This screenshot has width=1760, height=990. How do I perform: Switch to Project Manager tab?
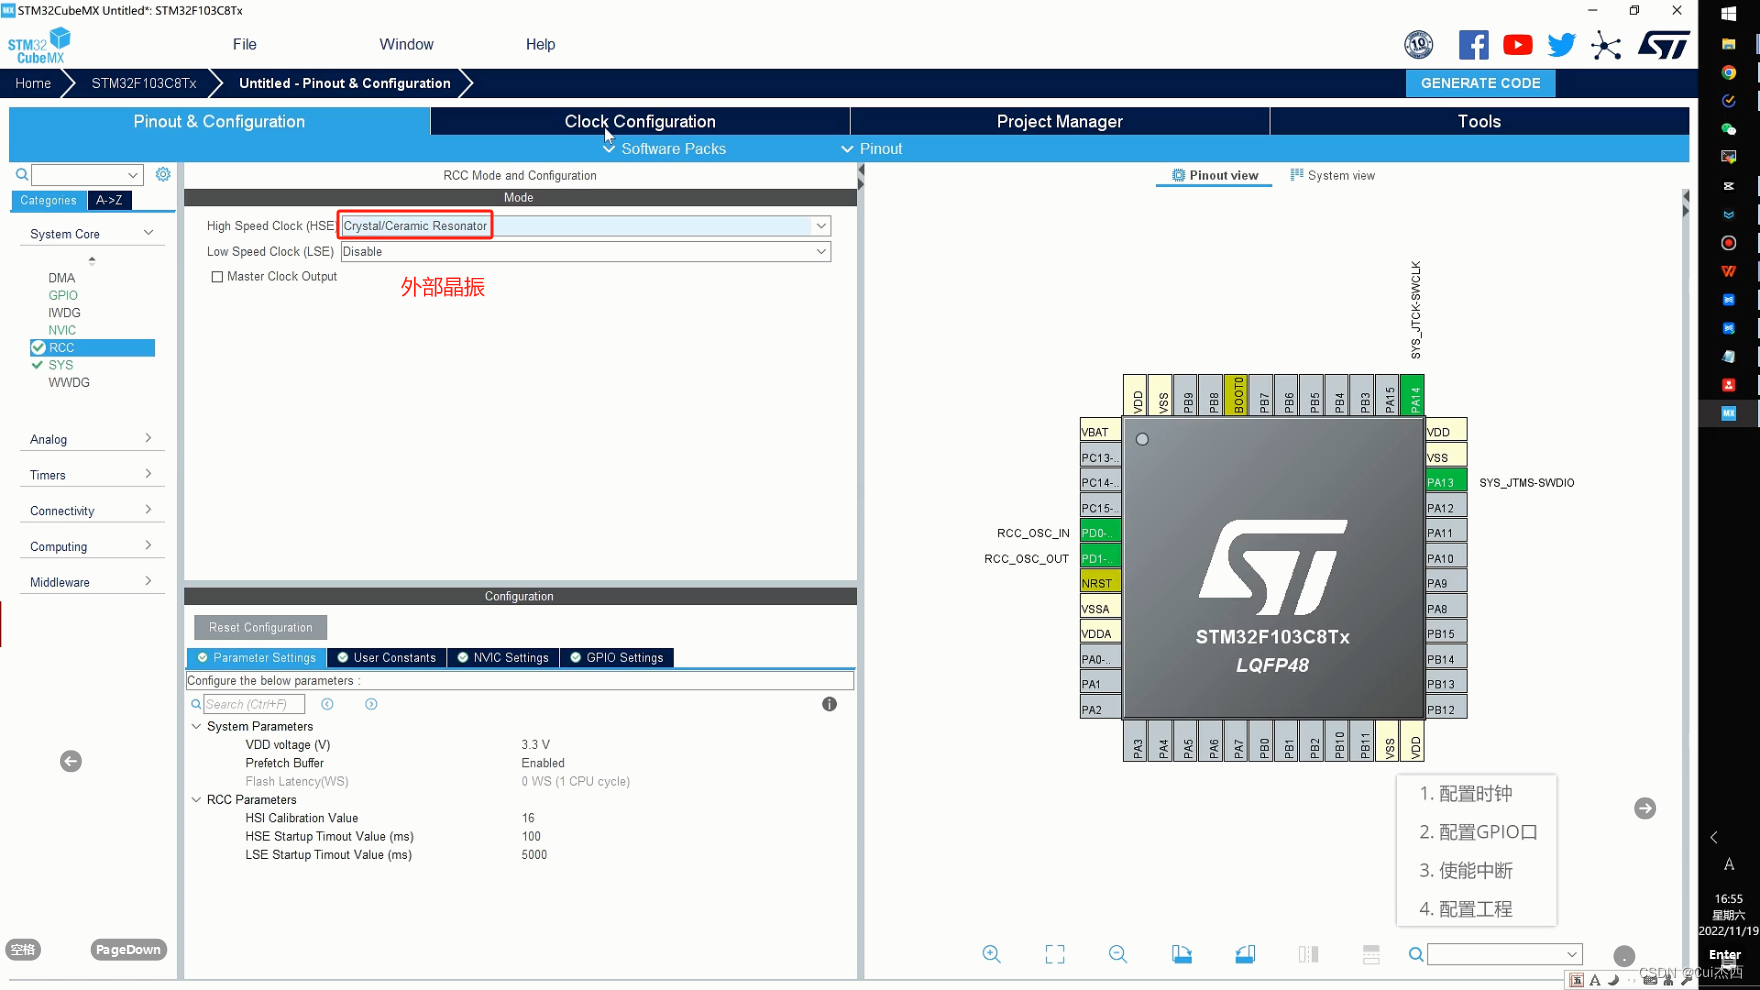coord(1060,121)
